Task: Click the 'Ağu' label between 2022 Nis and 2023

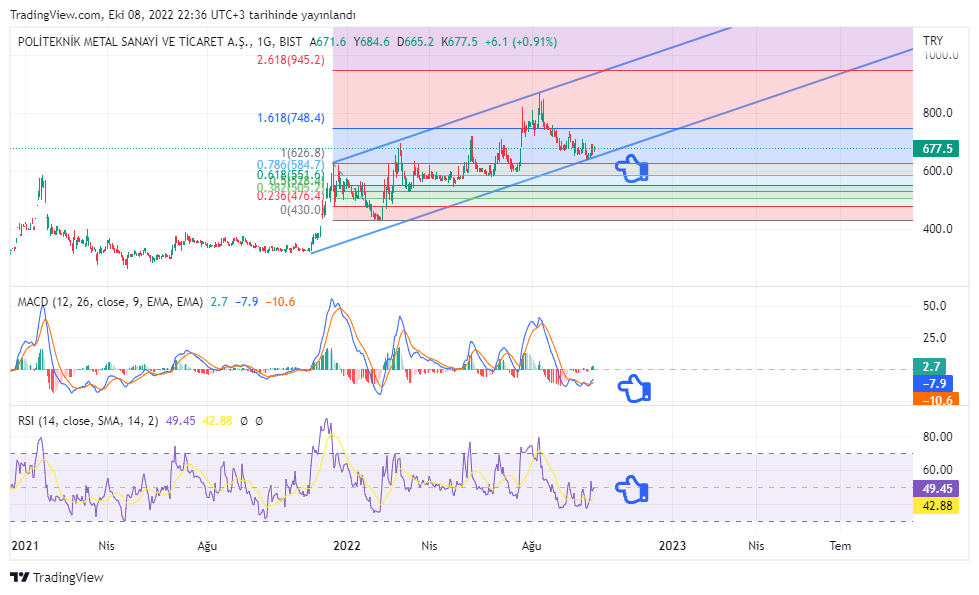Action: pyautogui.click(x=532, y=546)
